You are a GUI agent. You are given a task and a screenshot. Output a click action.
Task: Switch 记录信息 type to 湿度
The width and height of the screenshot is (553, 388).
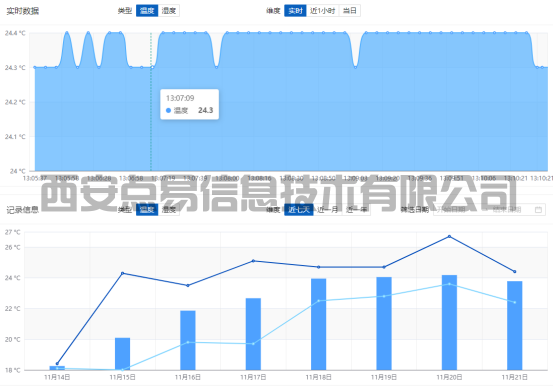tap(169, 210)
